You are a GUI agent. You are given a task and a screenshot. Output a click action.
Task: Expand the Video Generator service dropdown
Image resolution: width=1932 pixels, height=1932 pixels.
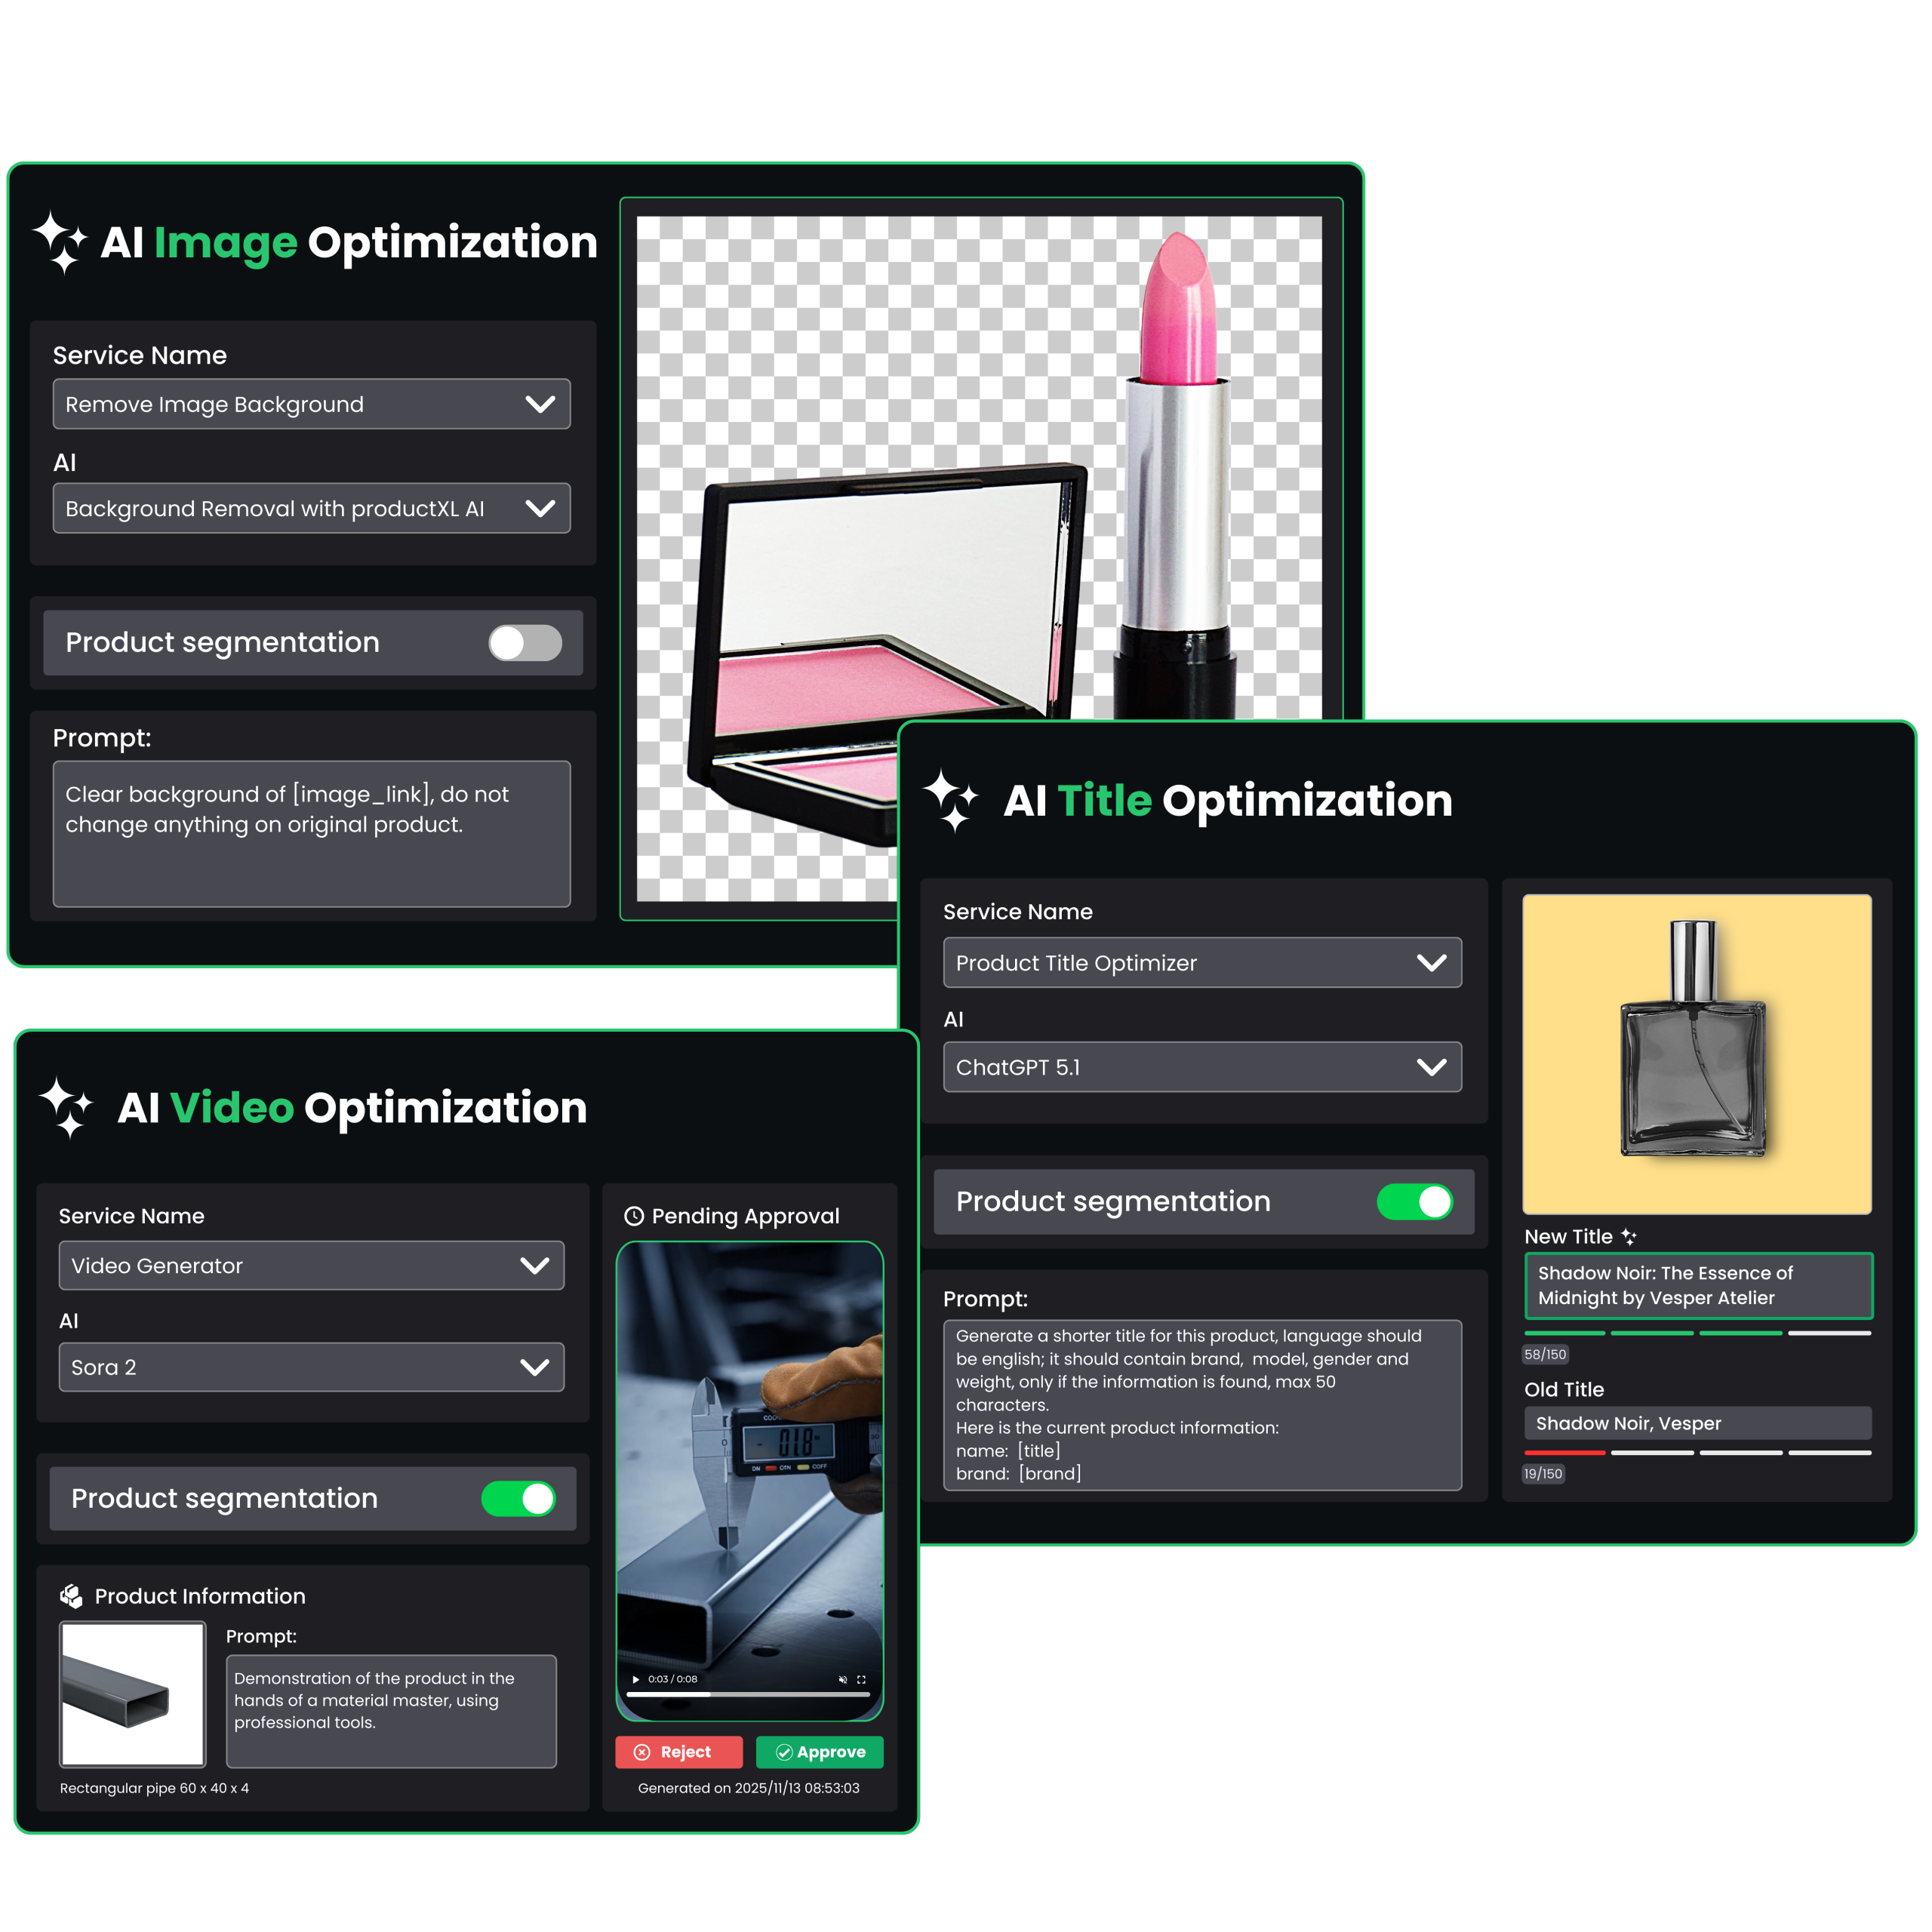pyautogui.click(x=311, y=1266)
